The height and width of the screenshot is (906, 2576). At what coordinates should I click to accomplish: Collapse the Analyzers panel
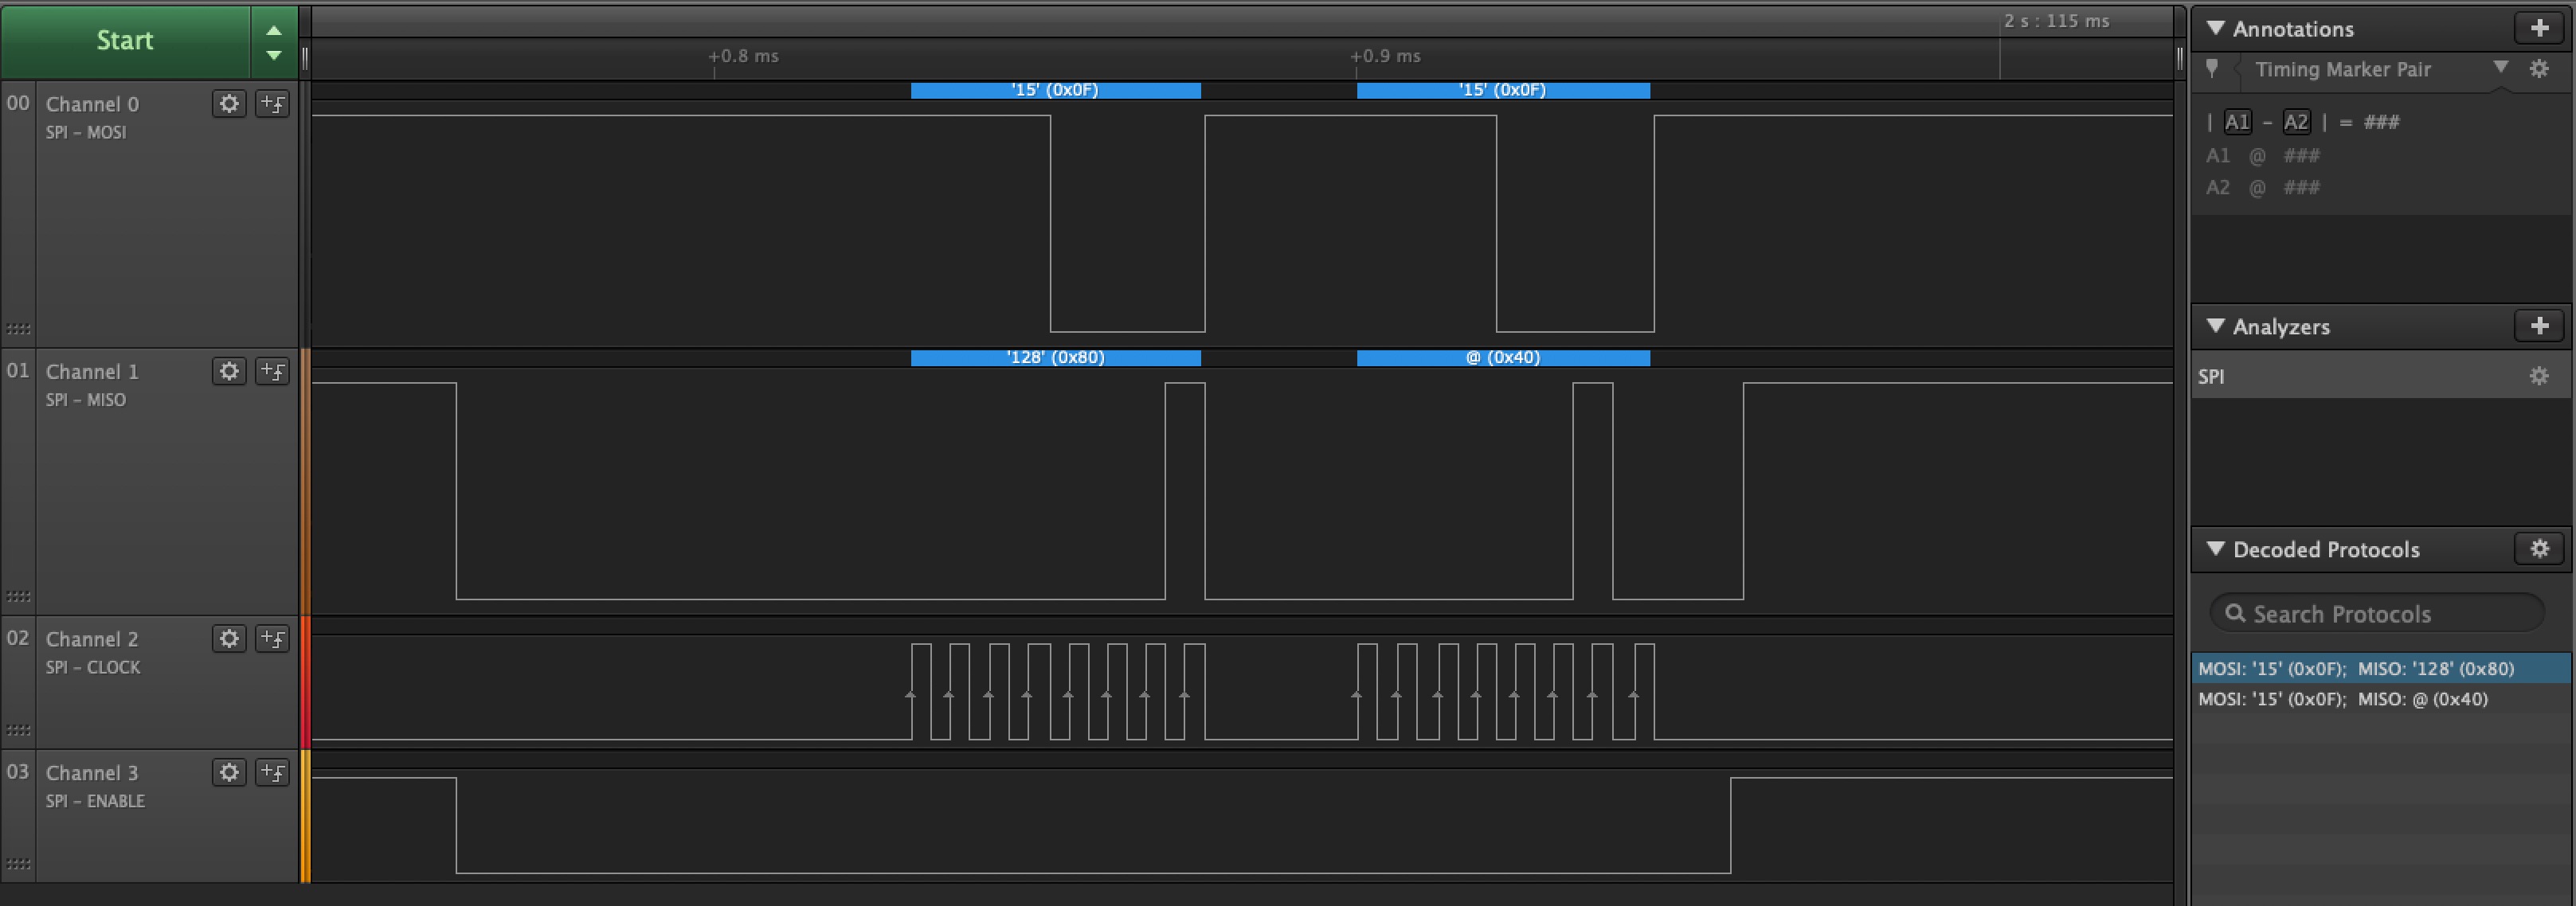(x=2215, y=326)
